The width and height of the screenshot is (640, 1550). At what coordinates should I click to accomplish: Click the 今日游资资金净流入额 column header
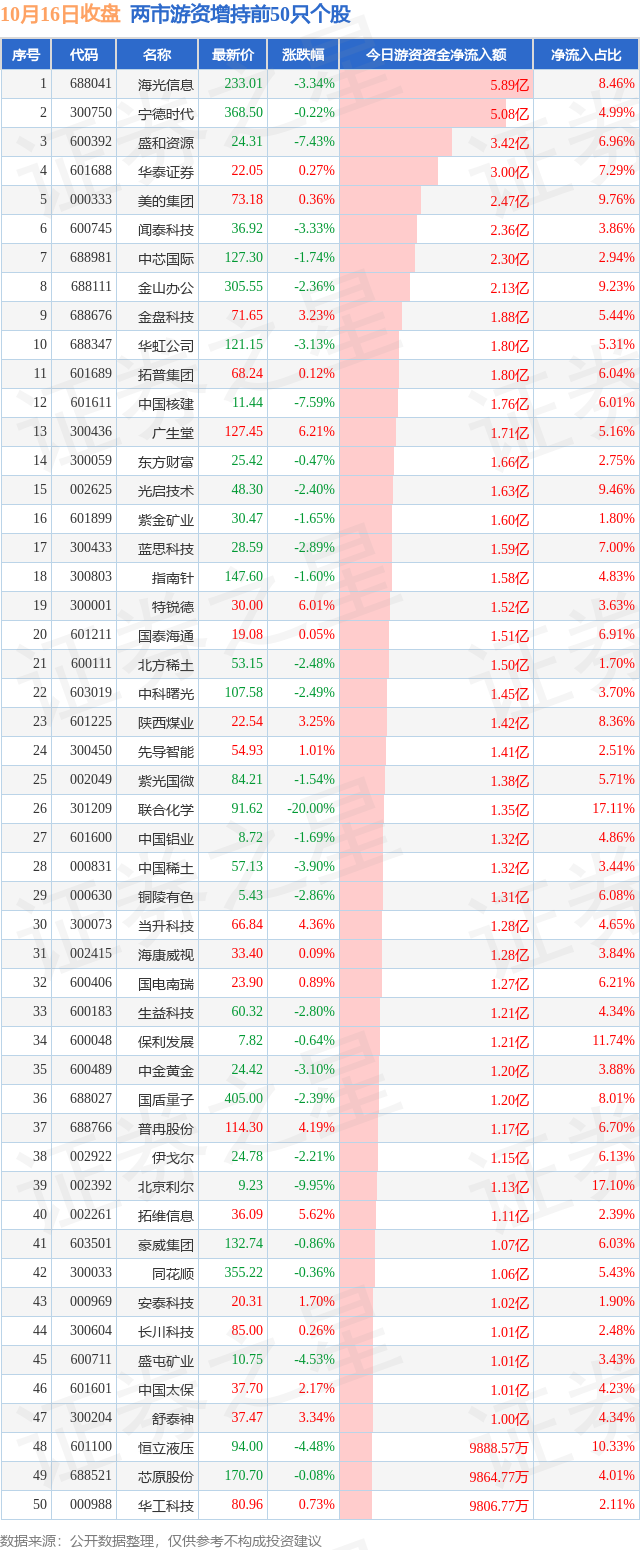(x=436, y=55)
